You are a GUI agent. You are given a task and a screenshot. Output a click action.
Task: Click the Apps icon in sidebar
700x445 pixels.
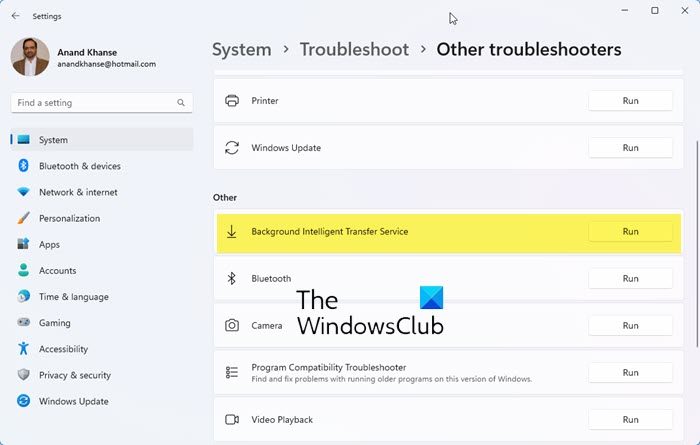click(x=24, y=244)
